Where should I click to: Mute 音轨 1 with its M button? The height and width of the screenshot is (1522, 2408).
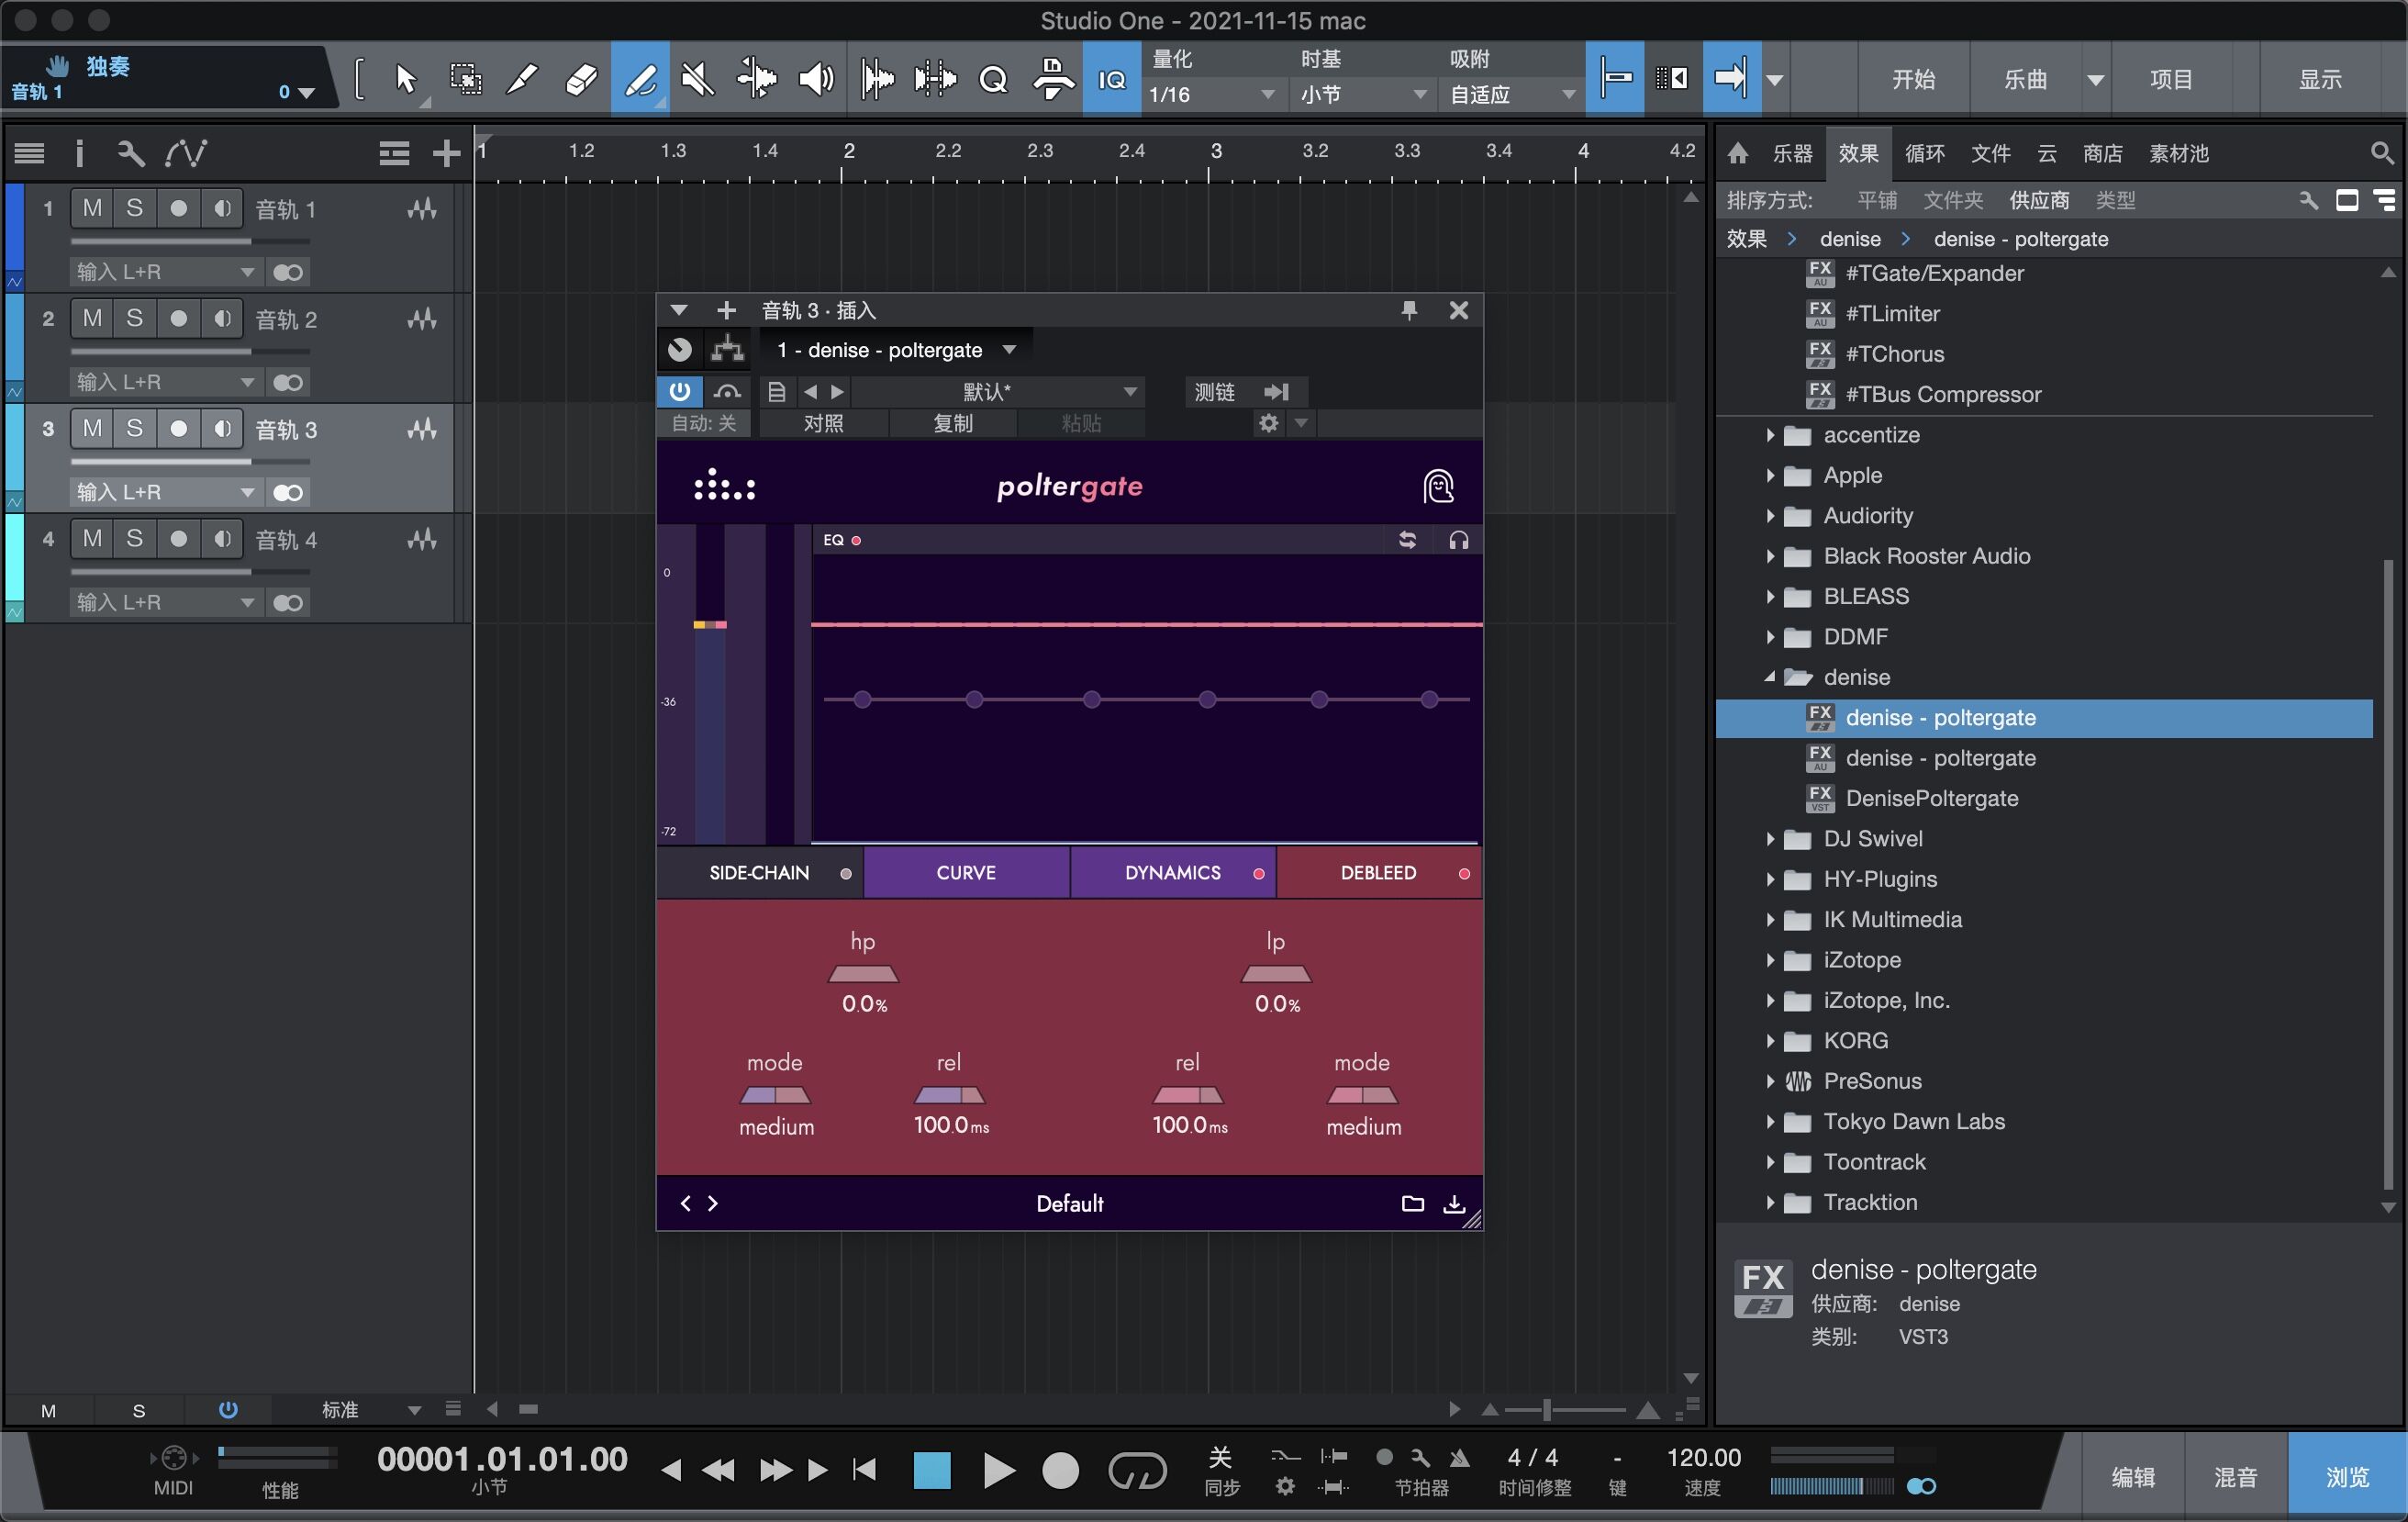coord(93,208)
